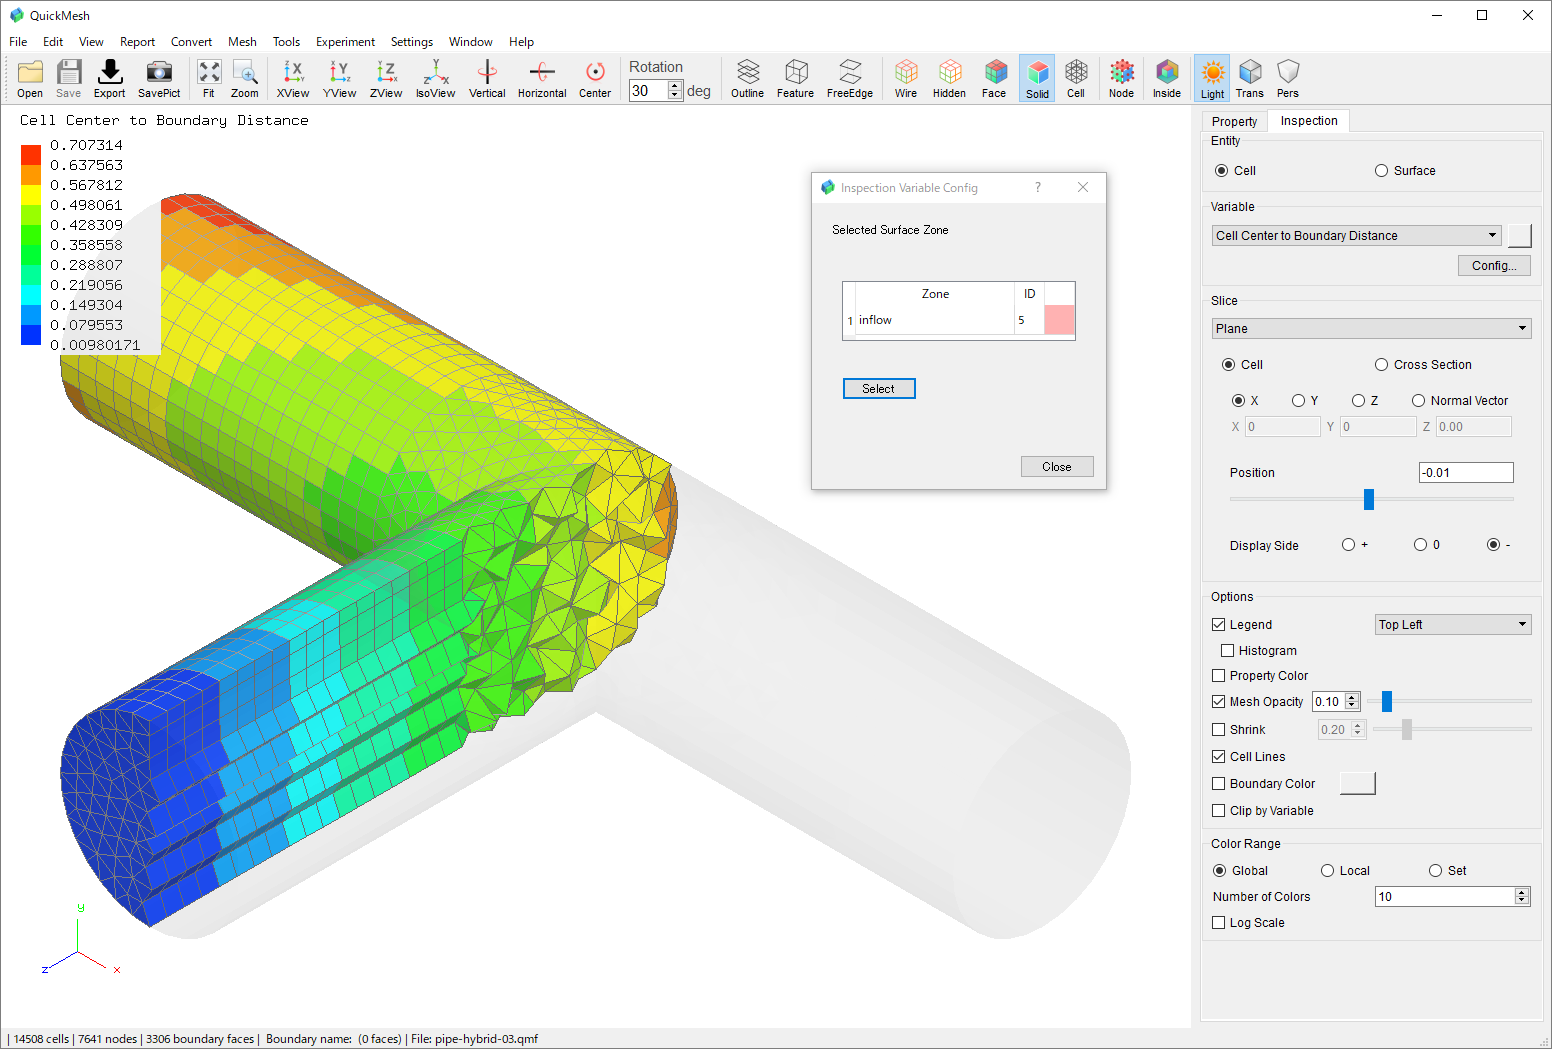This screenshot has height=1049, width=1552.
Task: Click the Open file toolbar icon
Action: coord(30,78)
